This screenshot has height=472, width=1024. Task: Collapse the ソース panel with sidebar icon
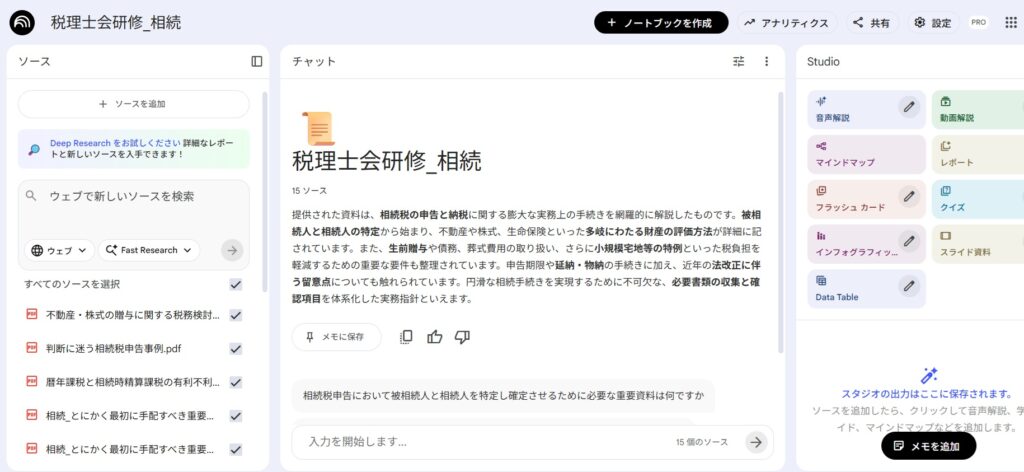[x=257, y=61]
